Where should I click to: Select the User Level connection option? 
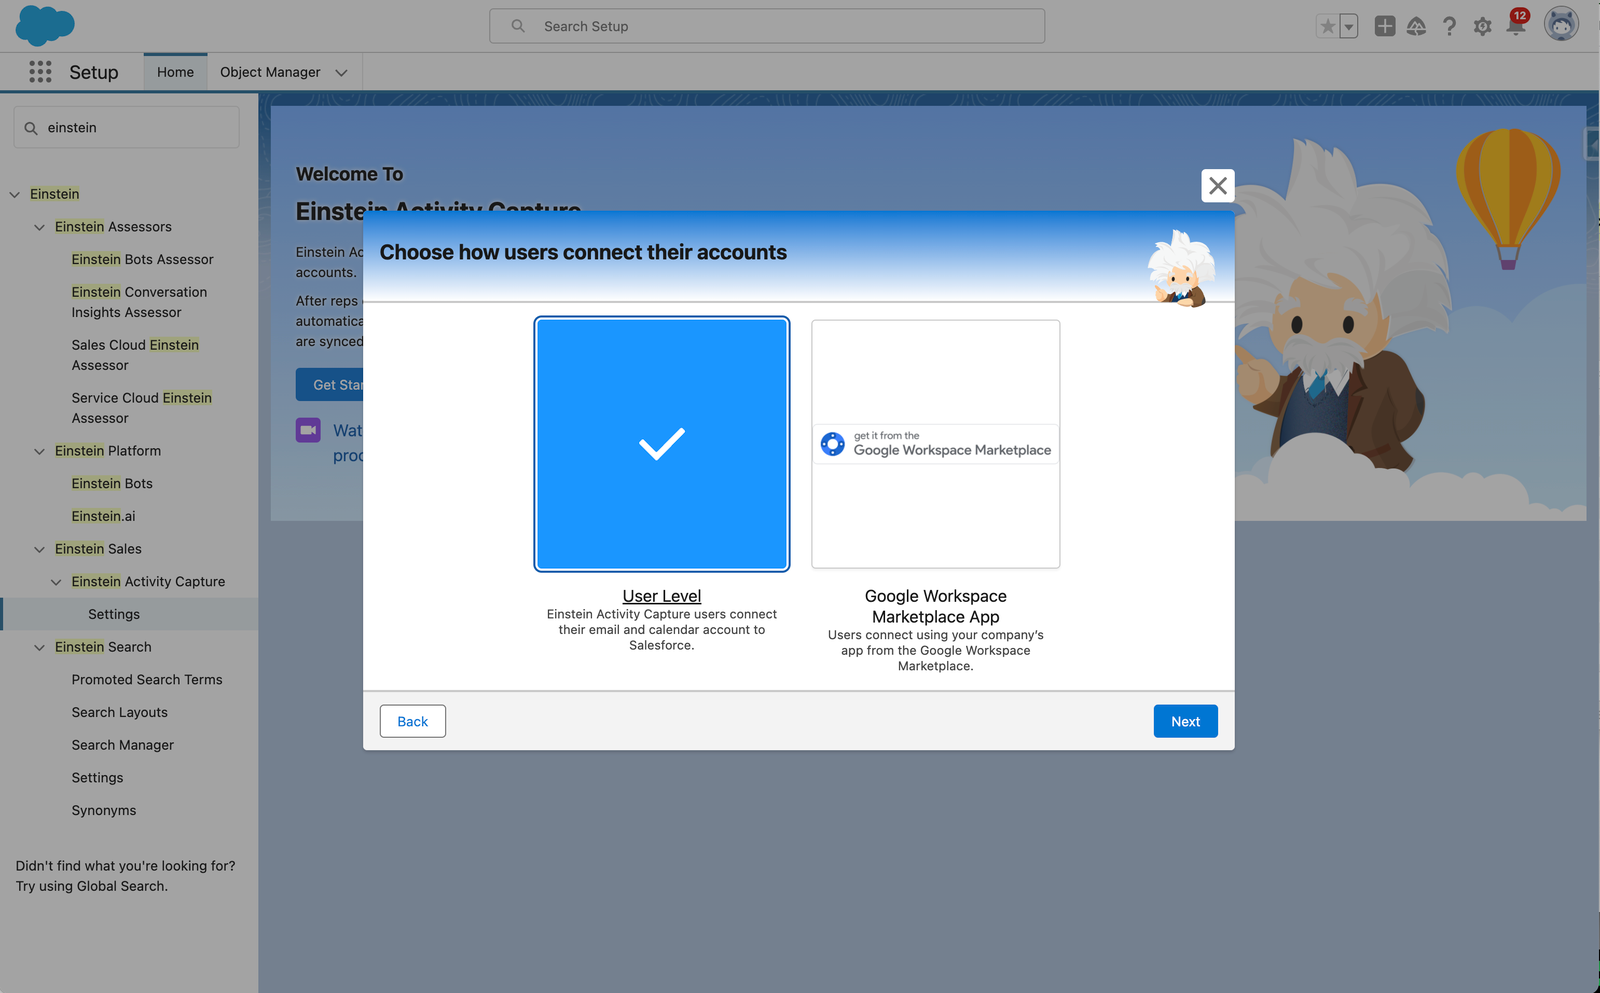coord(661,444)
